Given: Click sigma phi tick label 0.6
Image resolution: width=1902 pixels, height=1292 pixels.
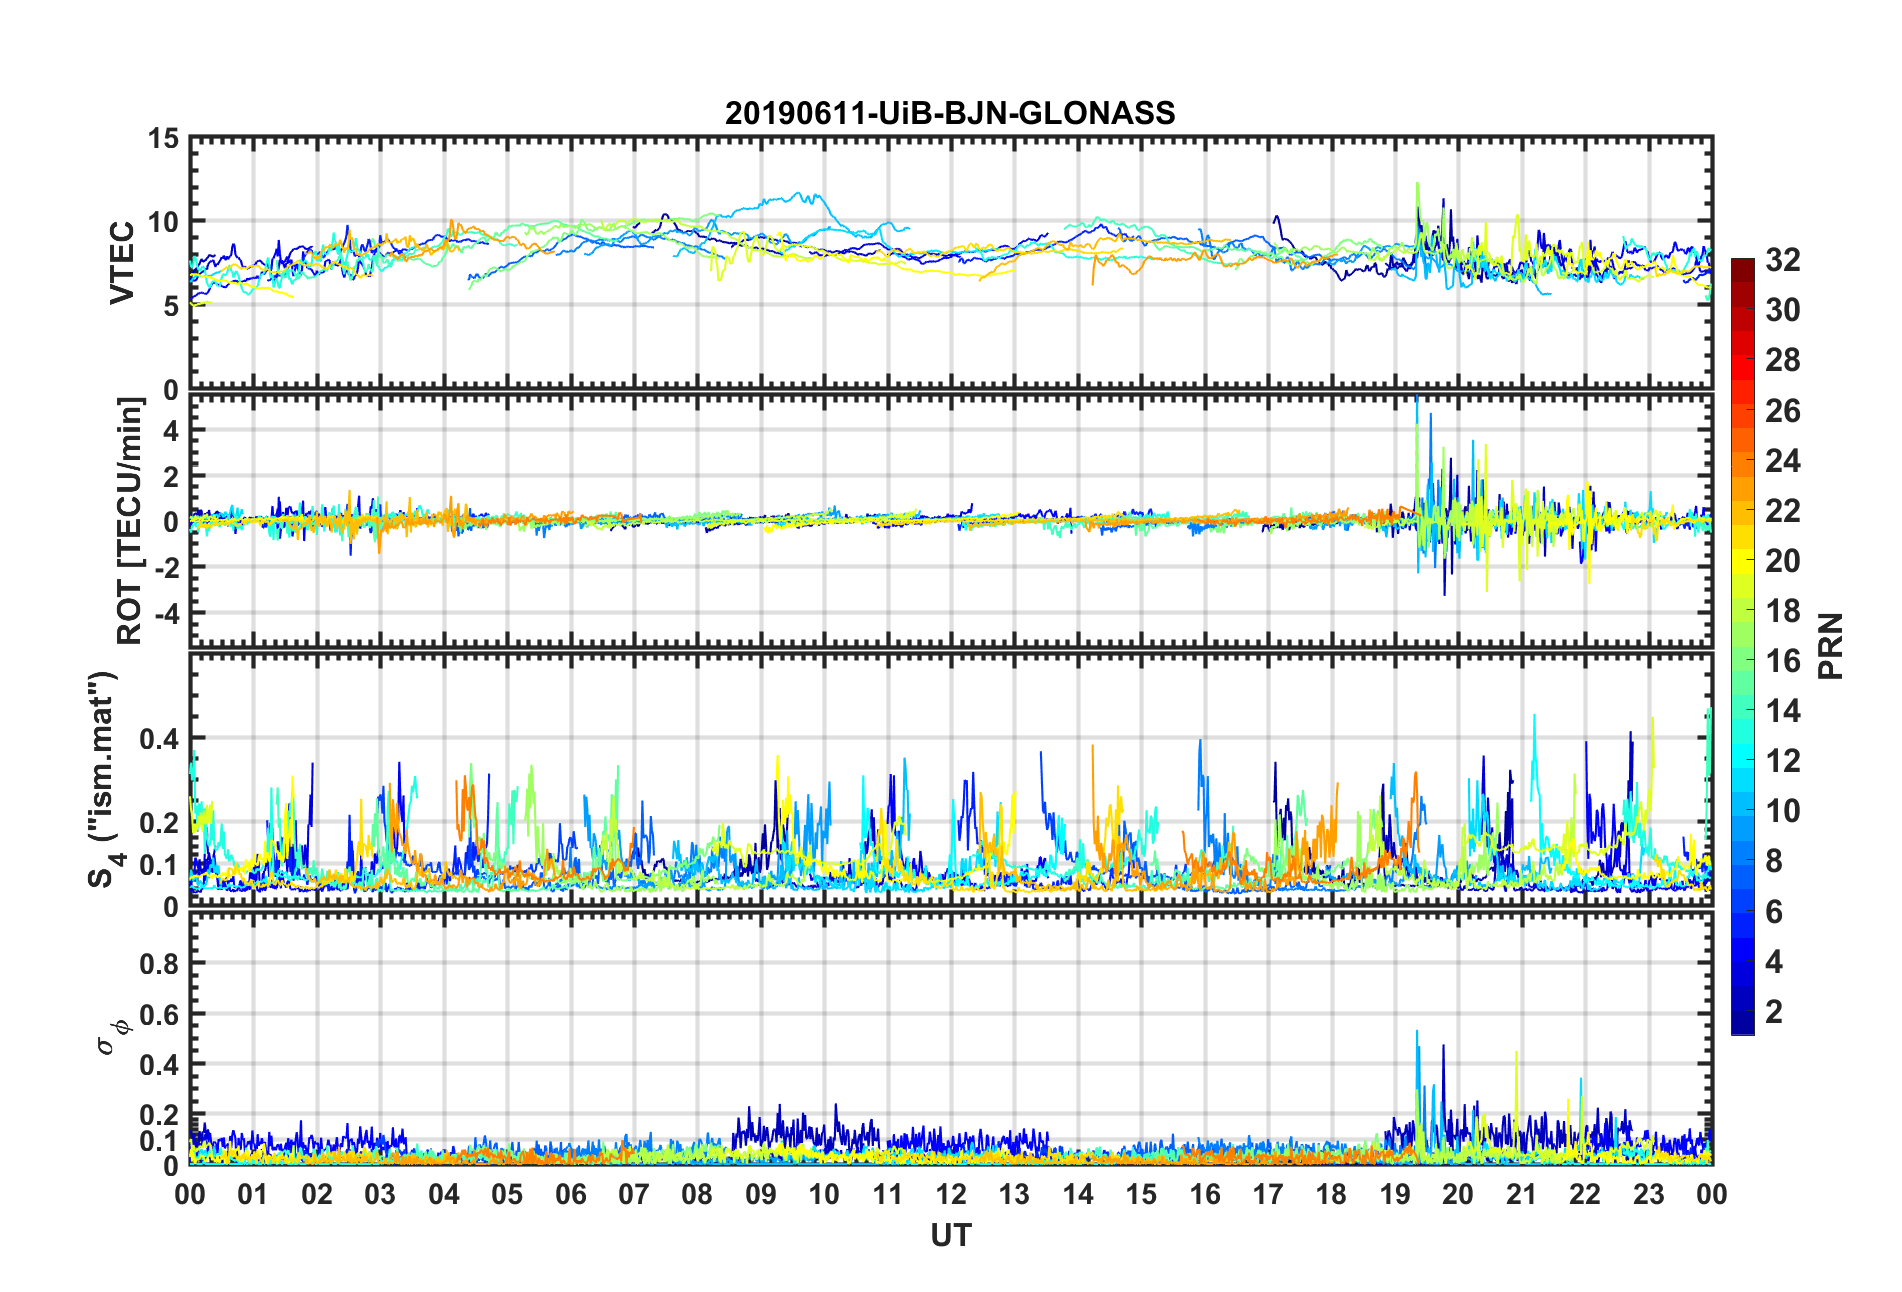Looking at the screenshot, I should pyautogui.click(x=159, y=1015).
